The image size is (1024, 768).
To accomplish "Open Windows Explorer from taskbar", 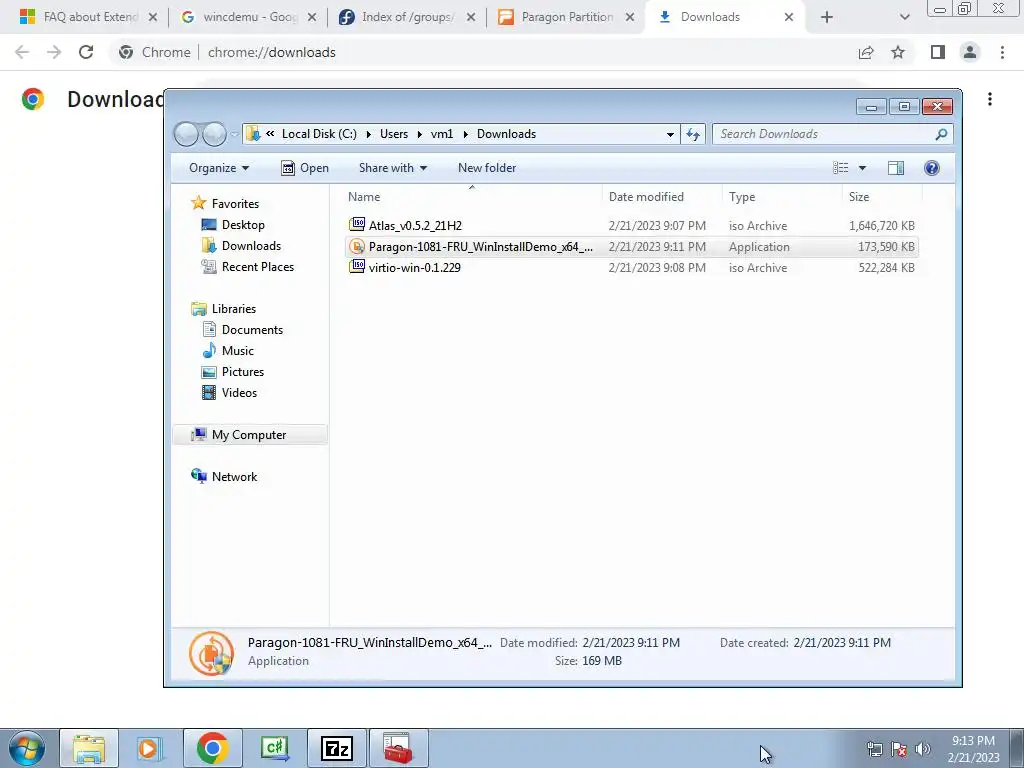I will click(x=89, y=748).
